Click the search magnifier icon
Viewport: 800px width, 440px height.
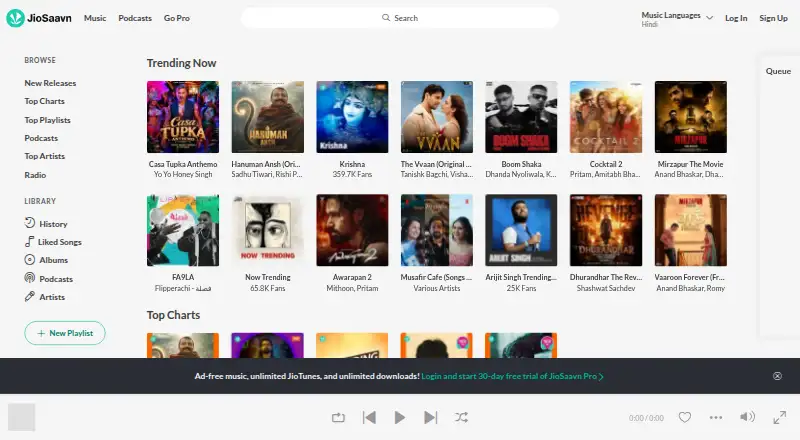pyautogui.click(x=386, y=18)
